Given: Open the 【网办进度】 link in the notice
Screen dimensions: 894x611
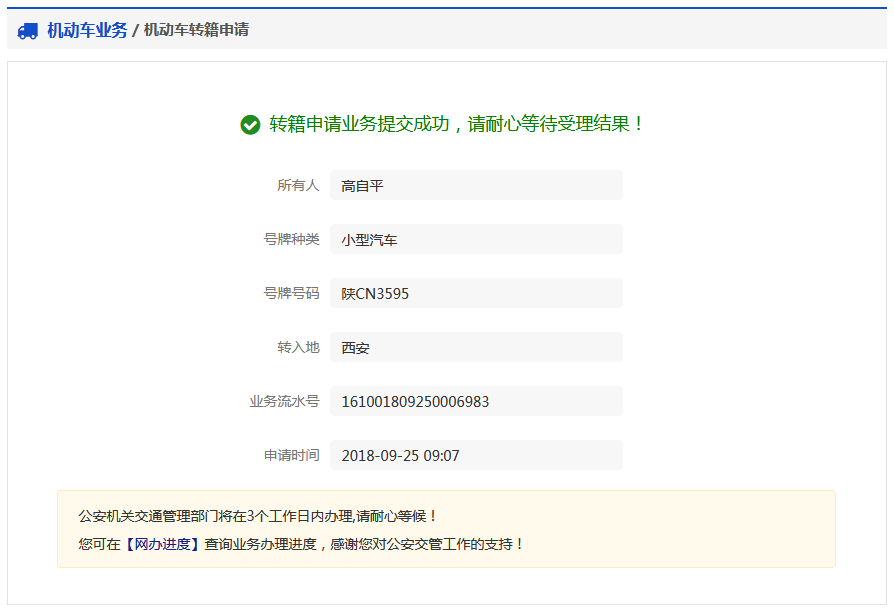Looking at the screenshot, I should pyautogui.click(x=162, y=544).
